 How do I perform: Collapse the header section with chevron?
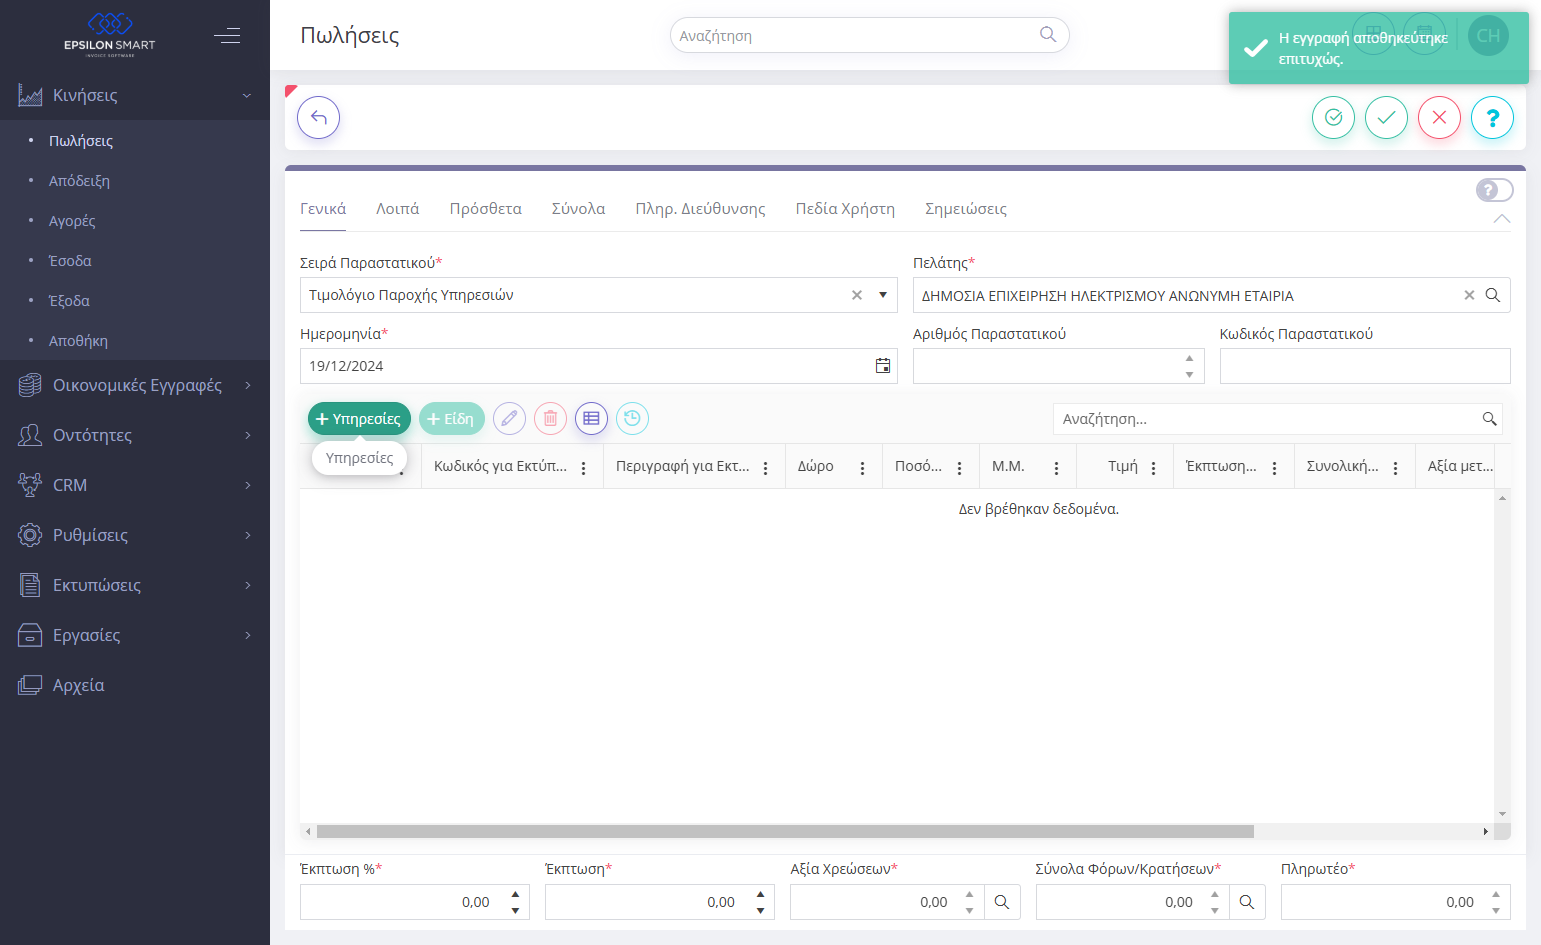[x=1501, y=218]
